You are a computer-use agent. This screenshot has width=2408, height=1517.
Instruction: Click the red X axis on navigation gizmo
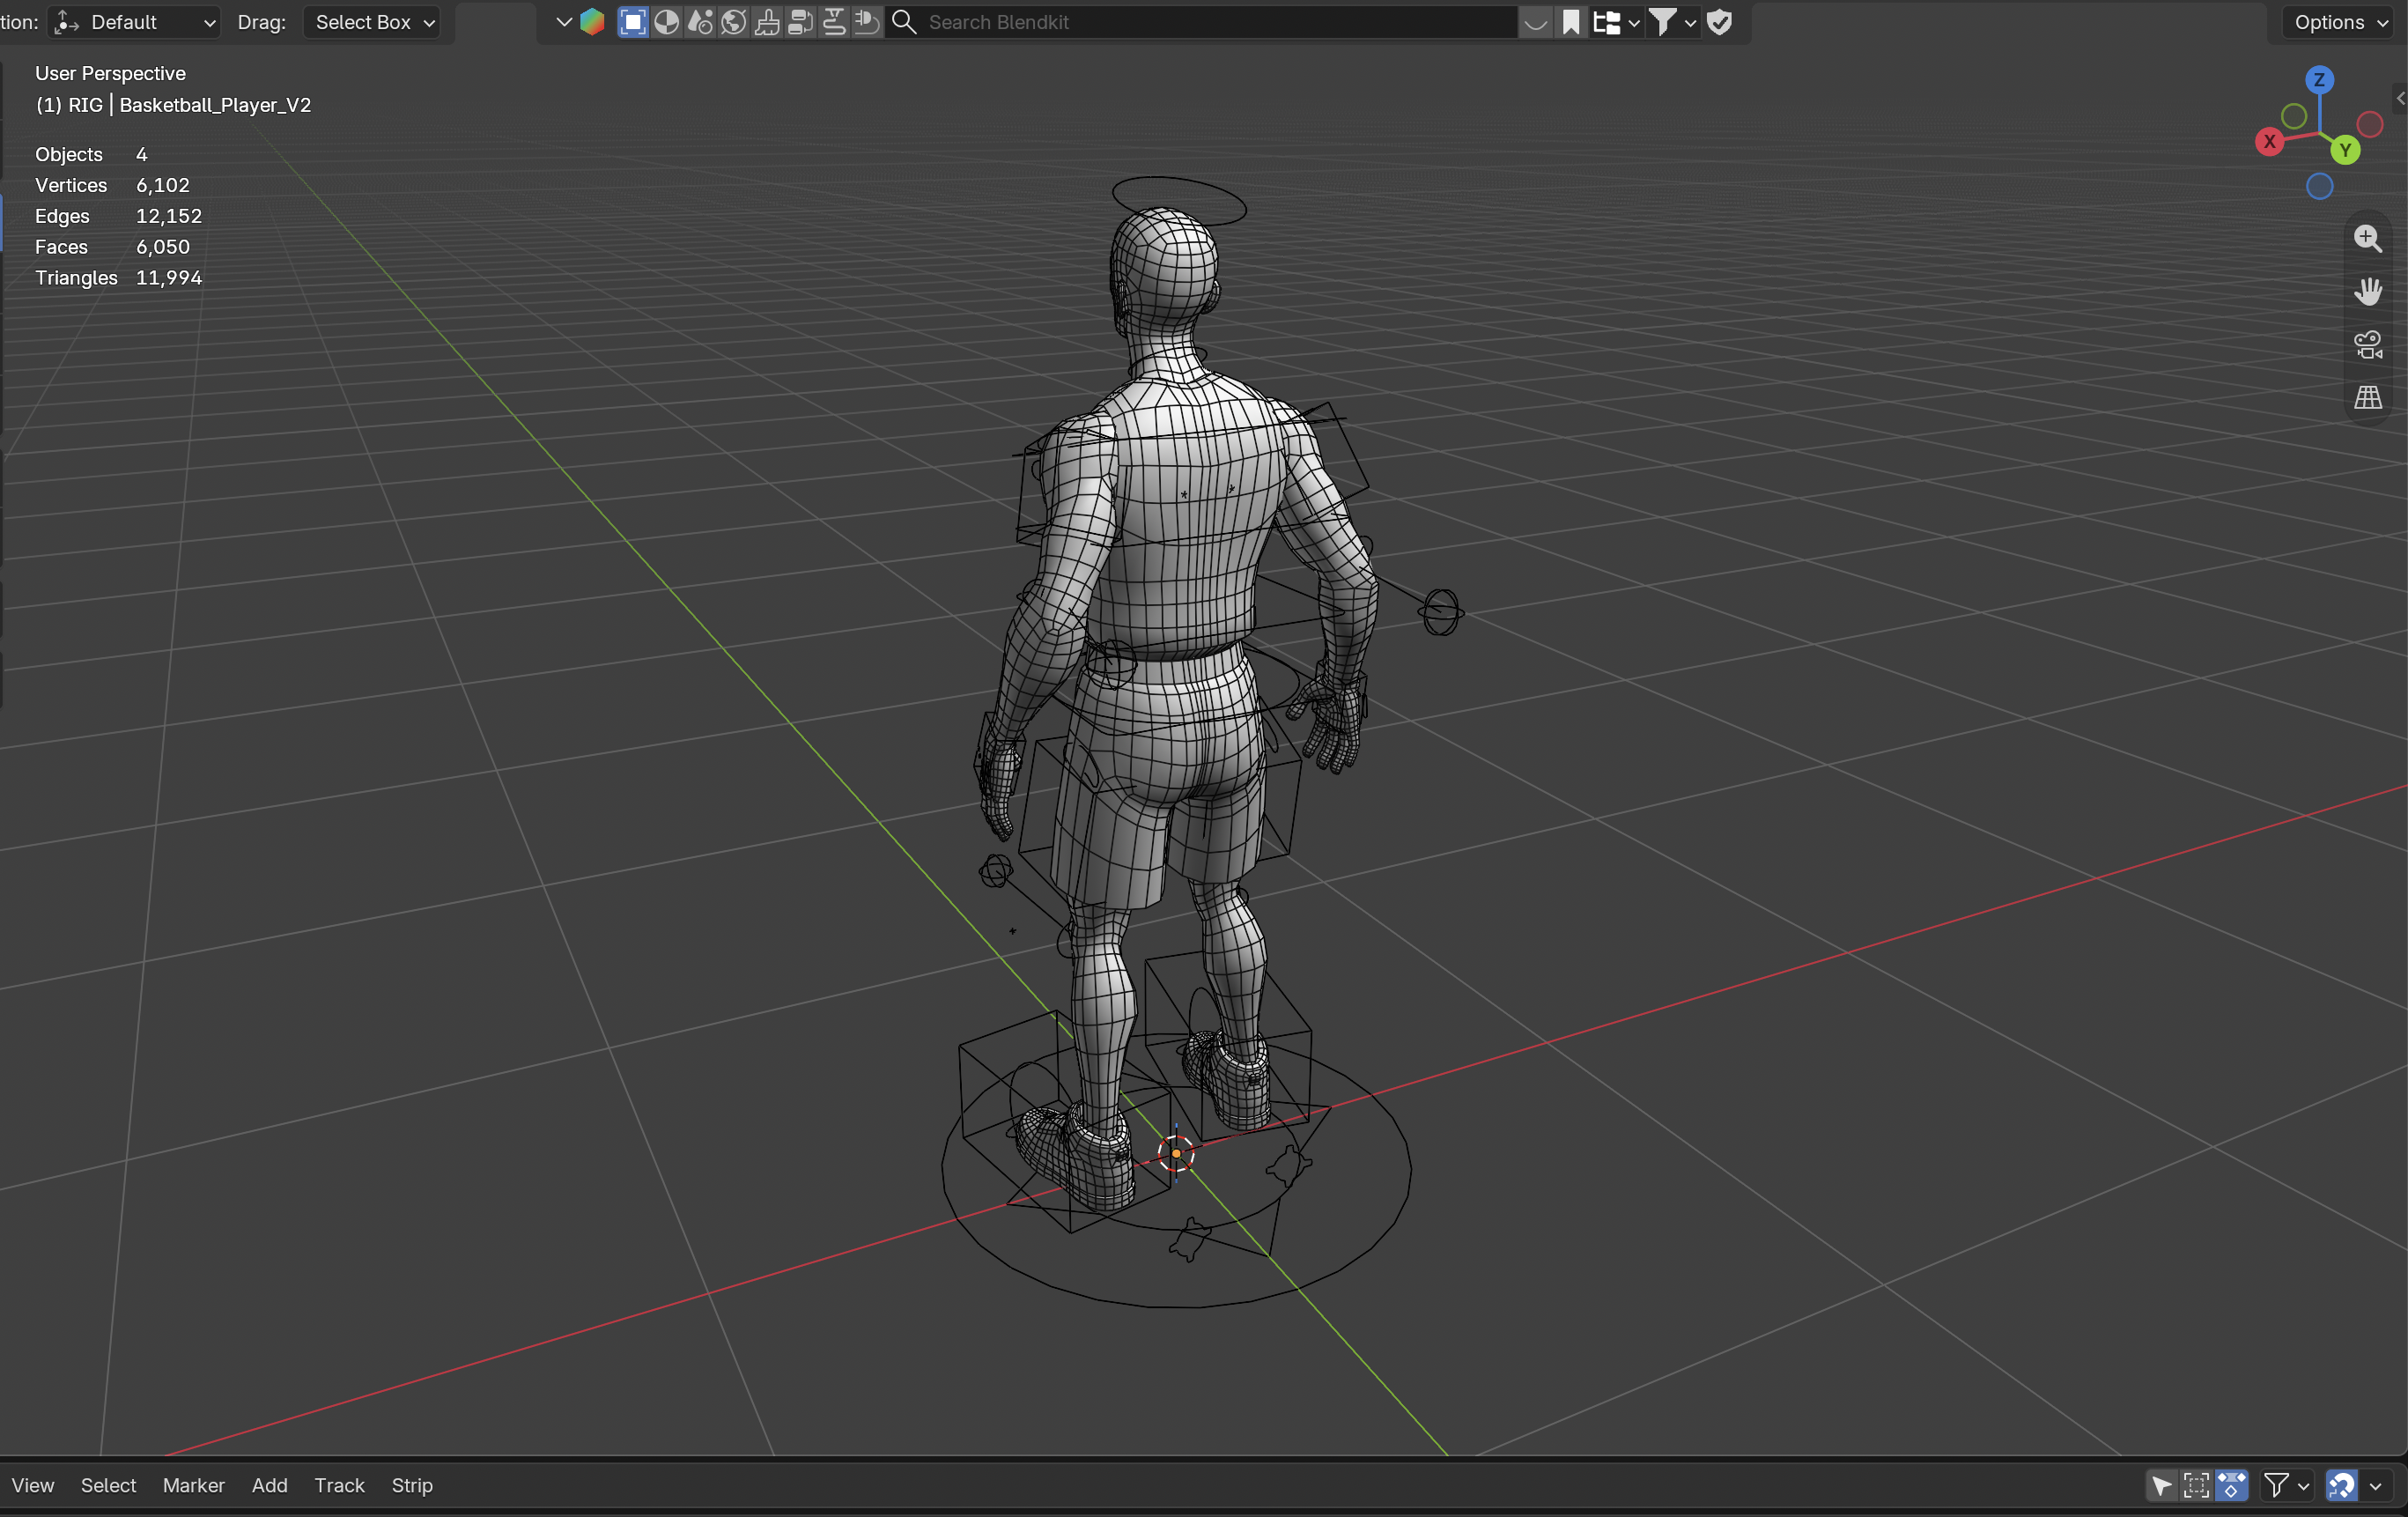pos(2269,142)
